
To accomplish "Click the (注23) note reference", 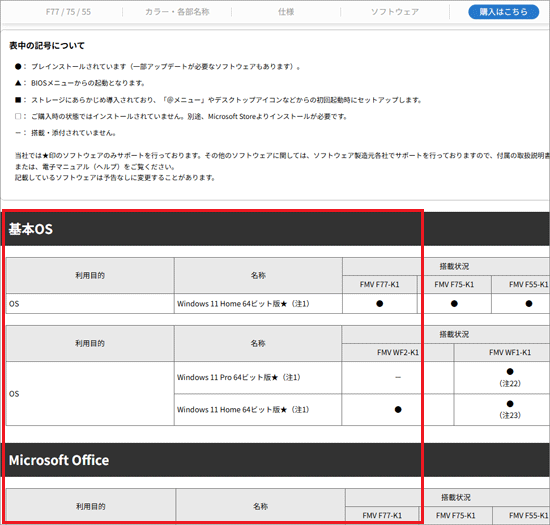I will [x=510, y=415].
